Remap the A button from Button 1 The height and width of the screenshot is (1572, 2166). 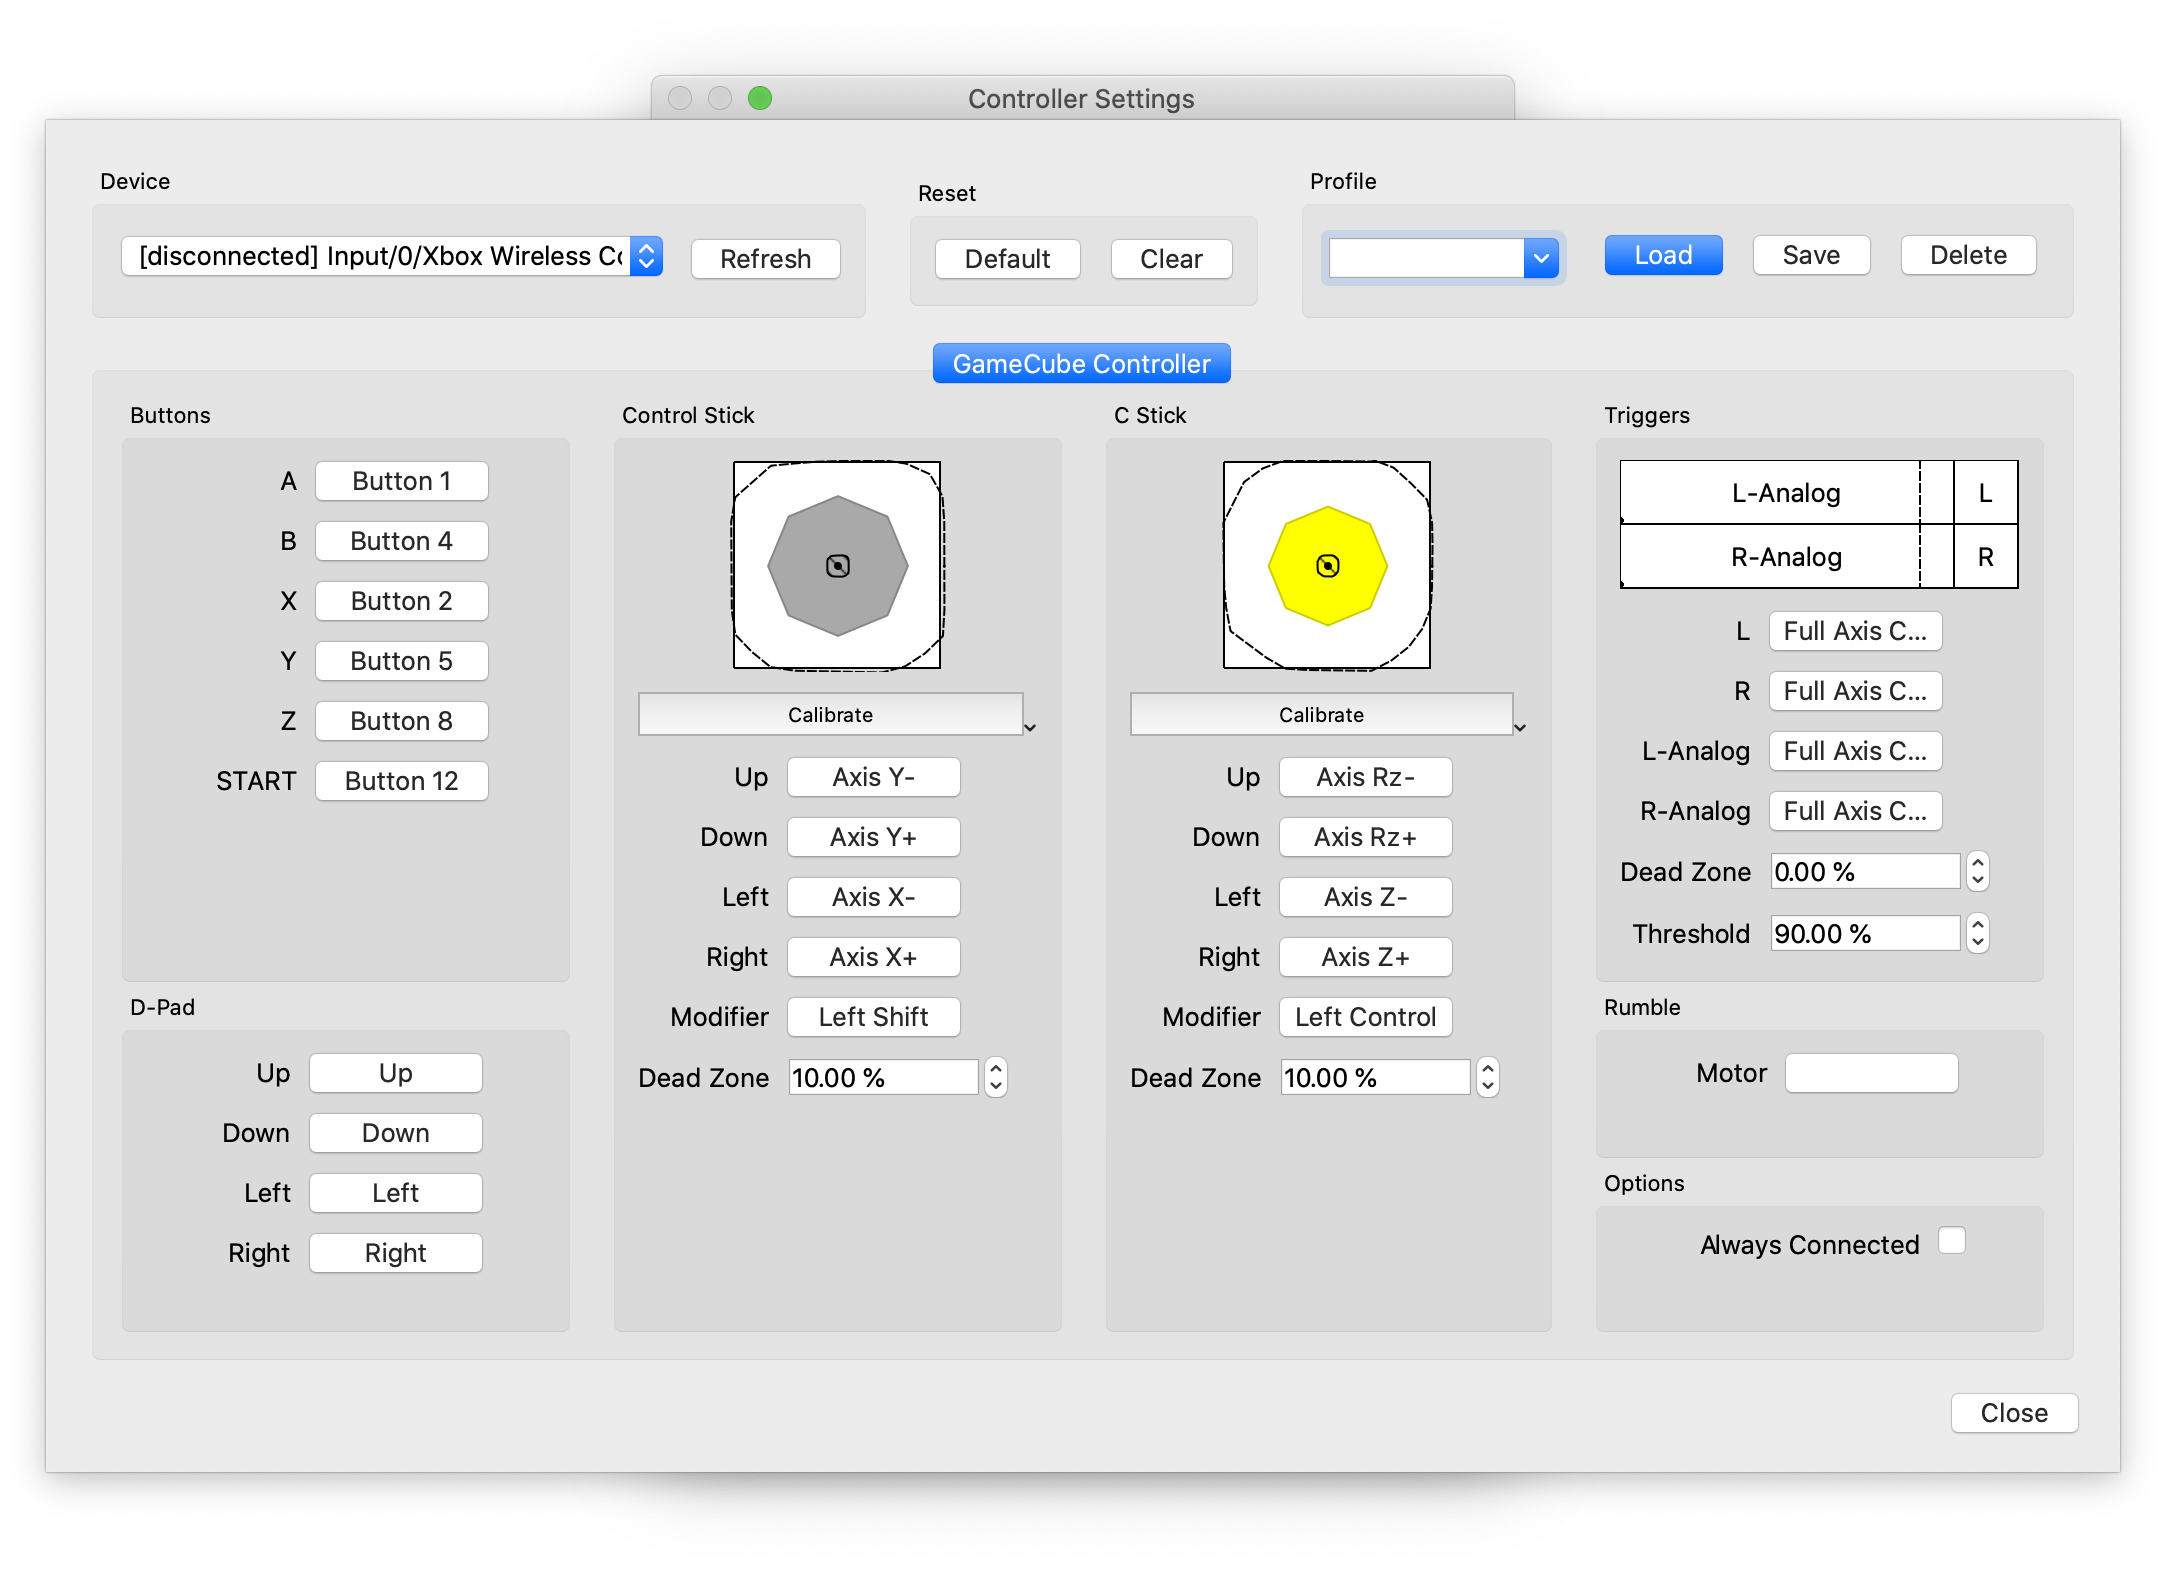(x=401, y=481)
